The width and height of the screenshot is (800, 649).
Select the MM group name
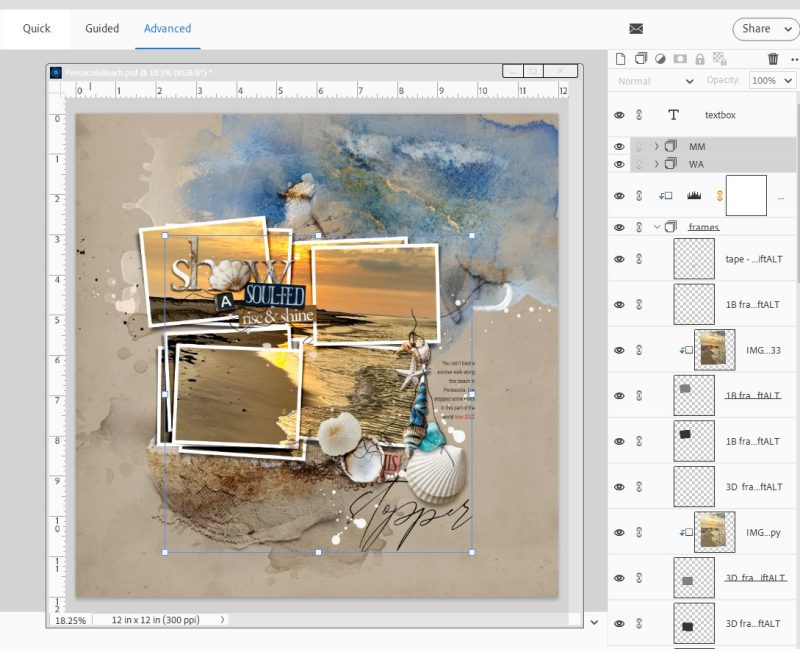pyautogui.click(x=697, y=147)
